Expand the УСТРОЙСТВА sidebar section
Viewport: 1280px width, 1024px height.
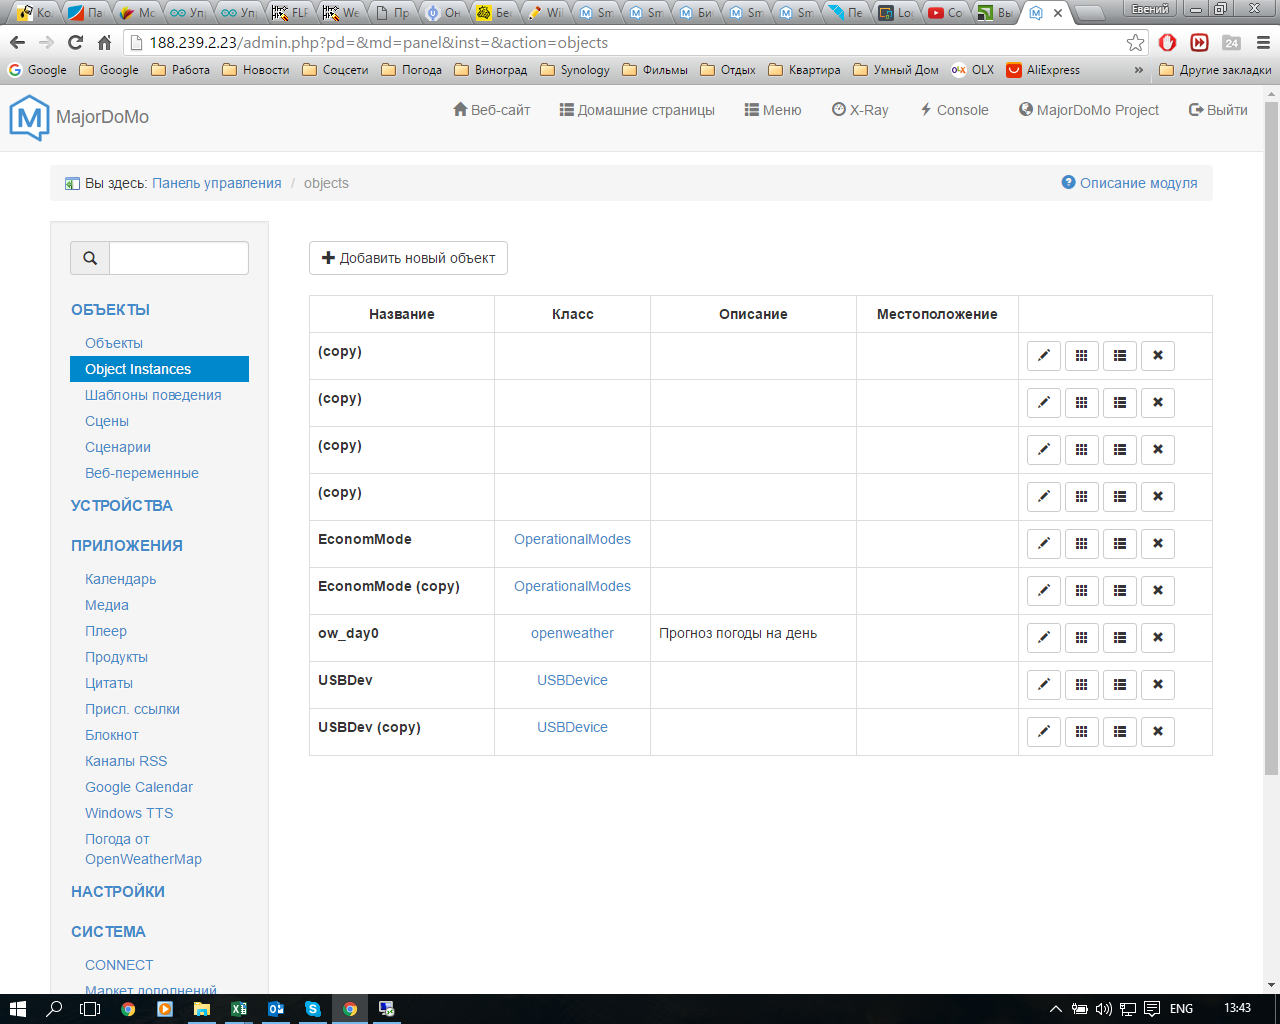tap(122, 506)
